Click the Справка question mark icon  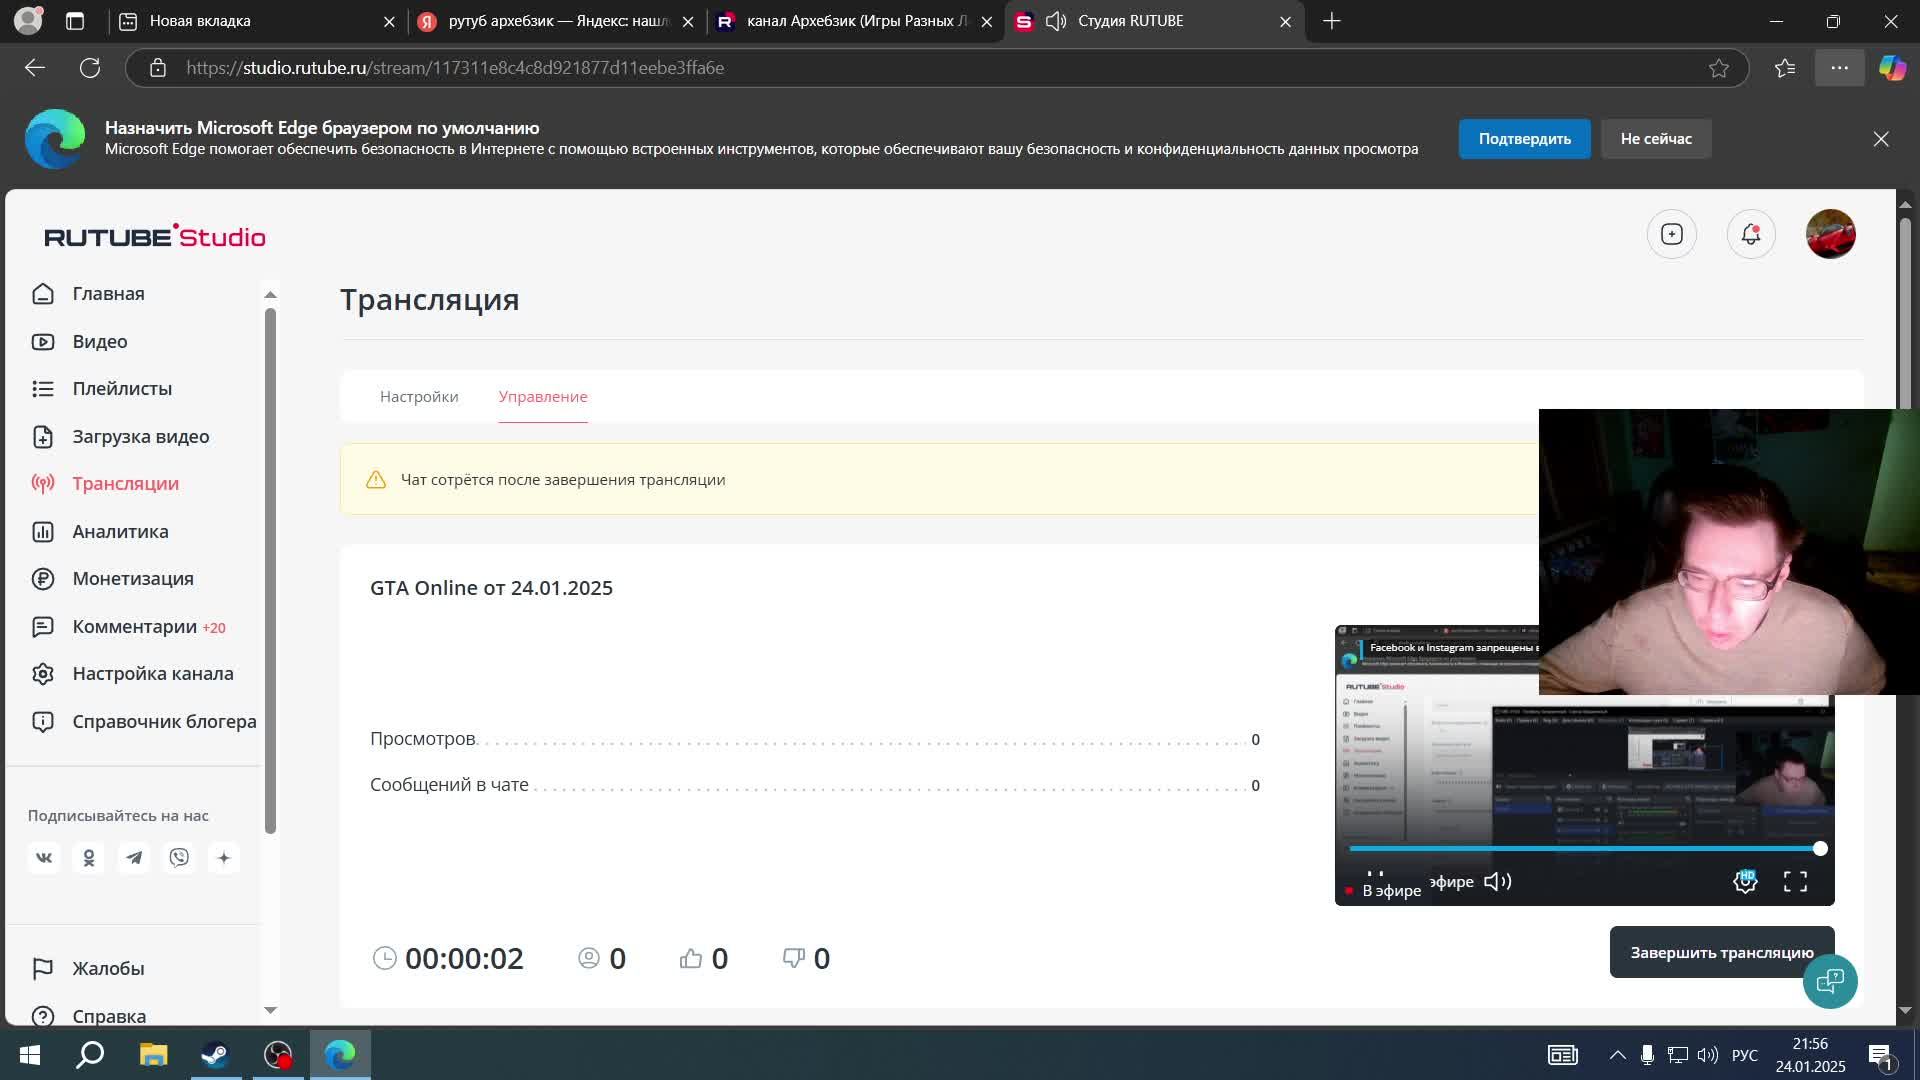43,1016
